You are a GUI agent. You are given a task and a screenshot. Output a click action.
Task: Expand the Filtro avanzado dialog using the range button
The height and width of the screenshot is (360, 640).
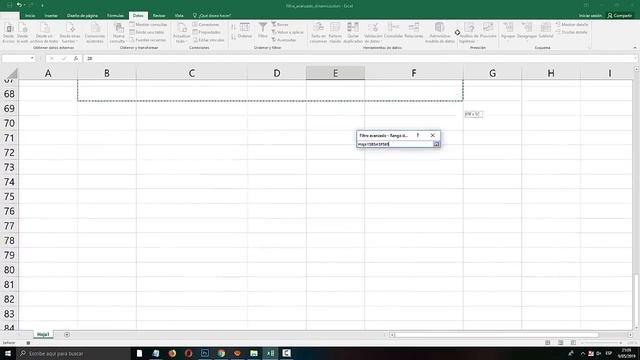pyautogui.click(x=436, y=144)
